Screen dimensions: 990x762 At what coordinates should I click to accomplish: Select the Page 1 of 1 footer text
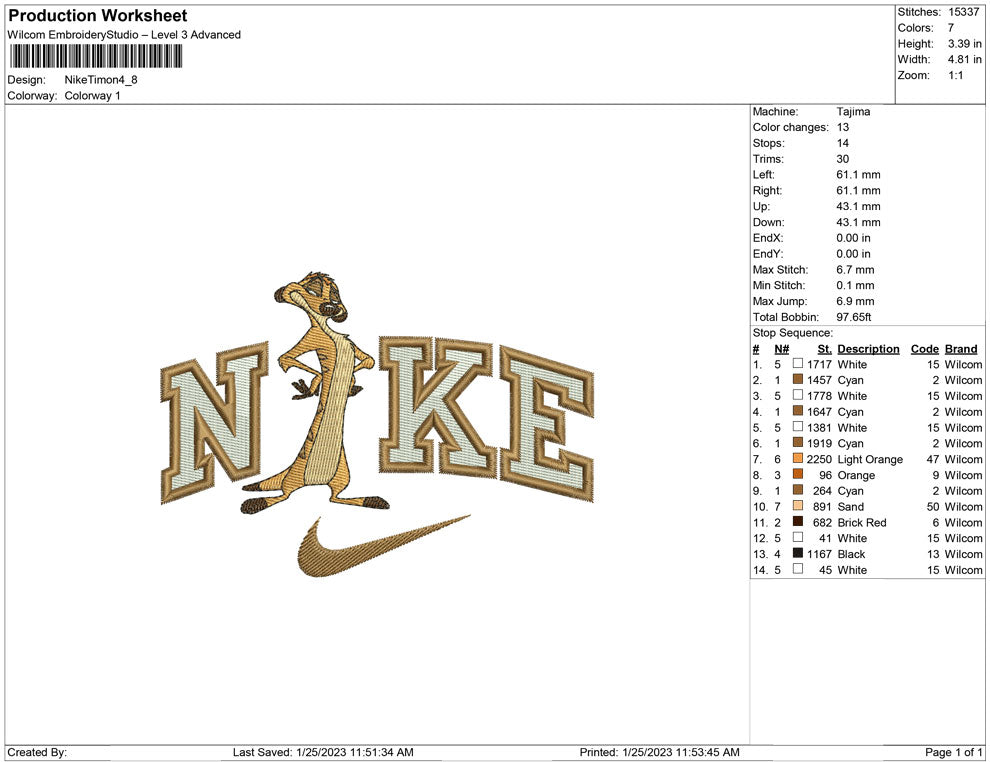tap(953, 753)
